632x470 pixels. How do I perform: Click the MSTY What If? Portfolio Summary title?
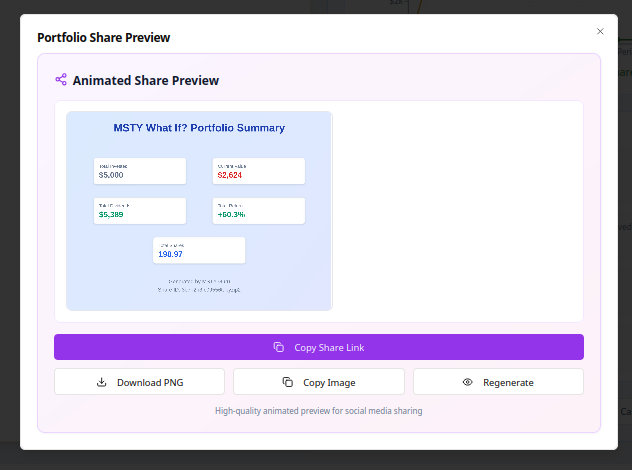click(x=199, y=128)
